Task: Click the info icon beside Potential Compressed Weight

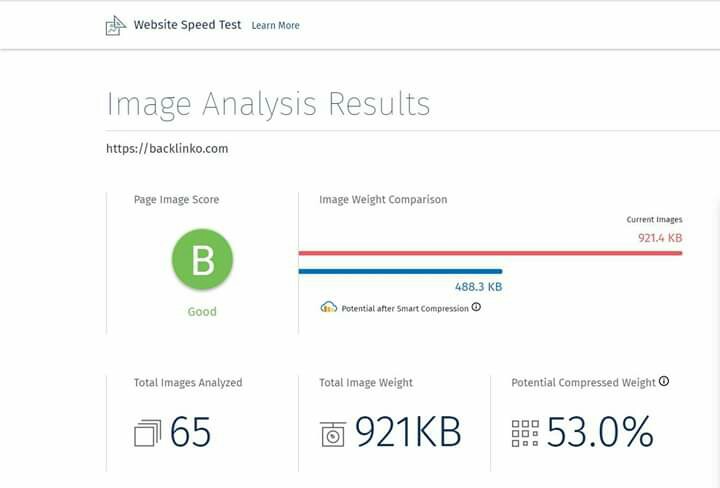Action: coord(664,381)
